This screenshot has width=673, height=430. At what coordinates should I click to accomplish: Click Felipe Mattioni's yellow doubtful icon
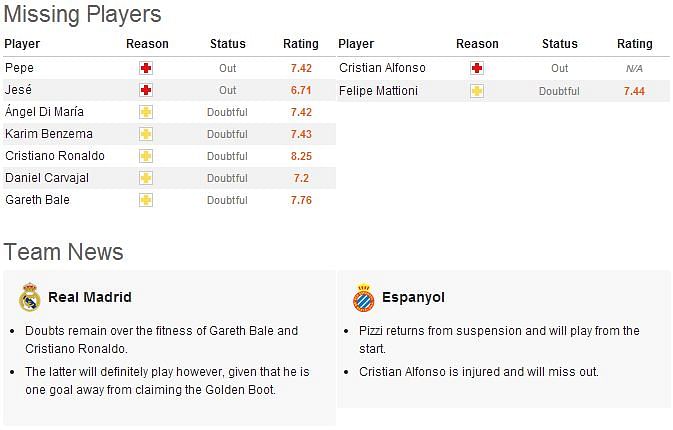(477, 91)
